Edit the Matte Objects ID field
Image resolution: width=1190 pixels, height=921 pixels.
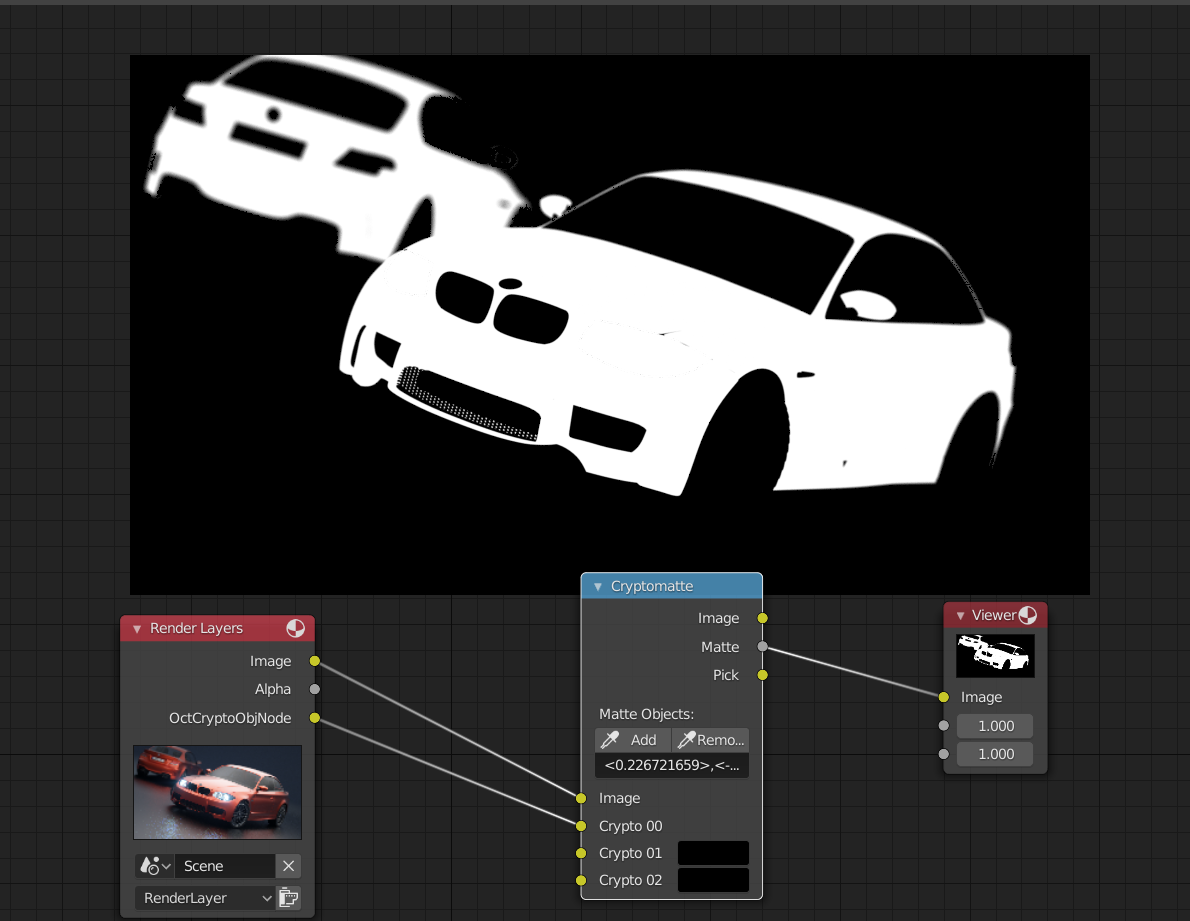tap(672, 765)
